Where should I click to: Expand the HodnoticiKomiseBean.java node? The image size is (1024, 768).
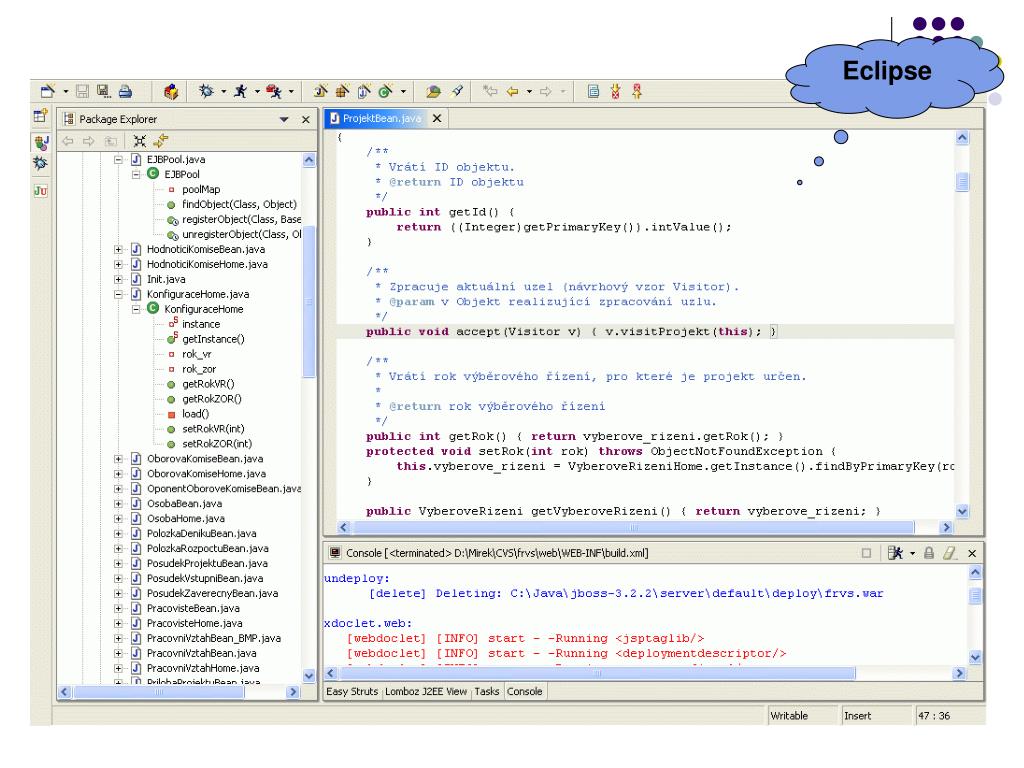point(118,249)
